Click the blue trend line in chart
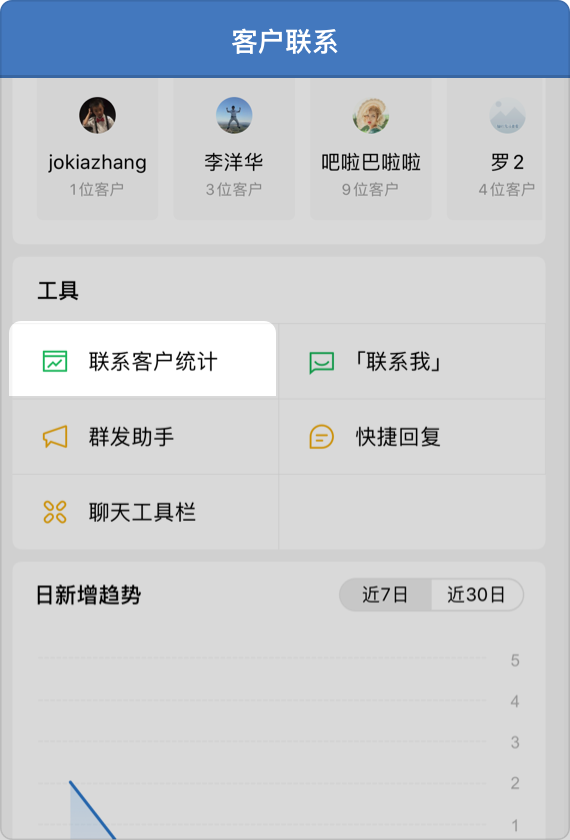This screenshot has width=570, height=840. [x=92, y=810]
